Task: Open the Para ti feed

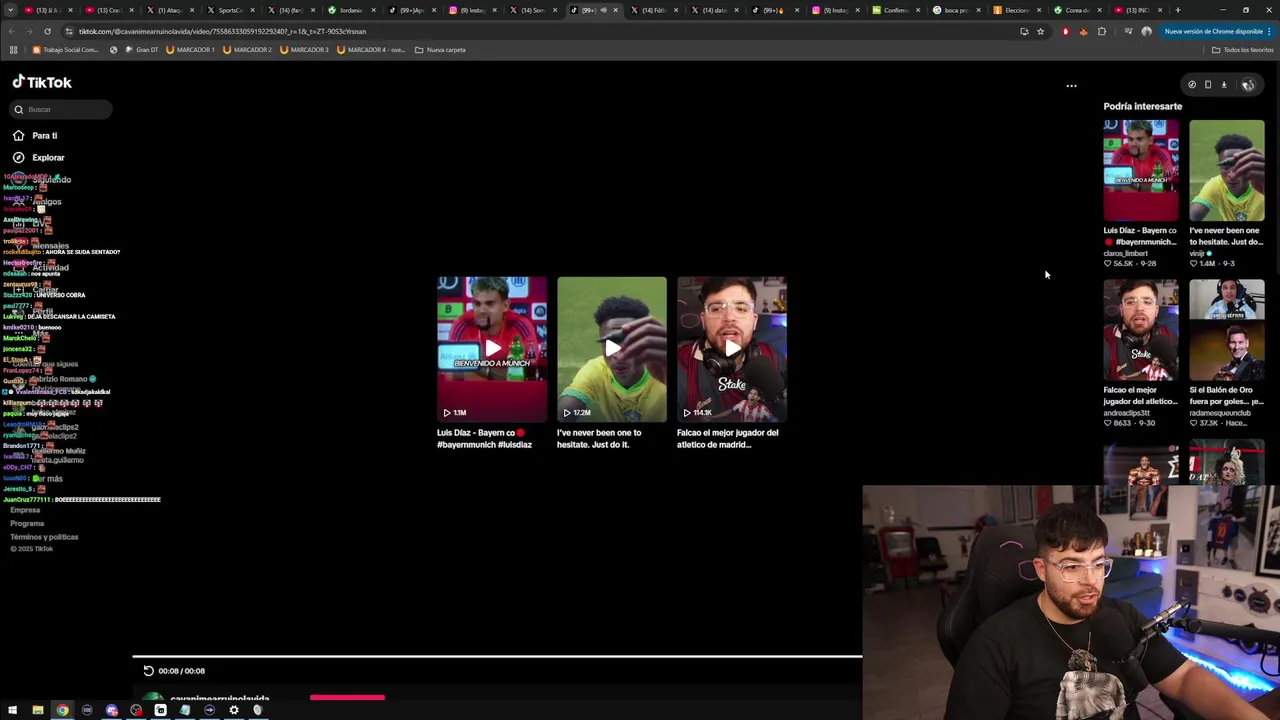Action: pos(44,135)
